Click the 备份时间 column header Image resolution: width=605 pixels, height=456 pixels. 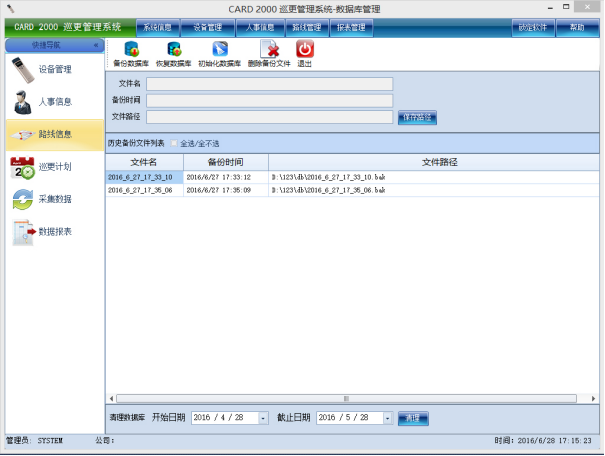click(226, 162)
